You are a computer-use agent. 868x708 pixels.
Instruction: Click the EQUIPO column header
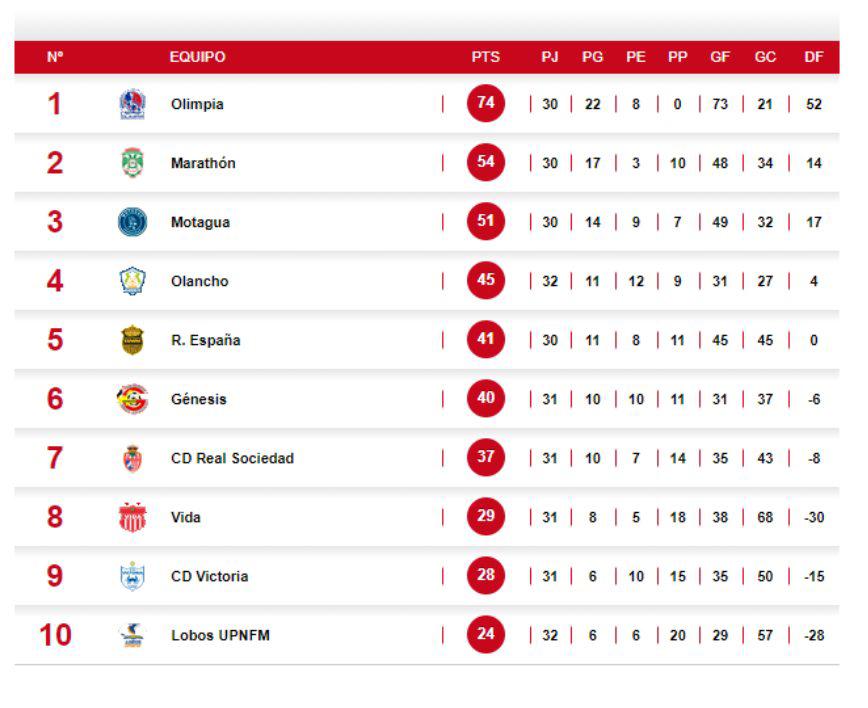click(x=197, y=58)
